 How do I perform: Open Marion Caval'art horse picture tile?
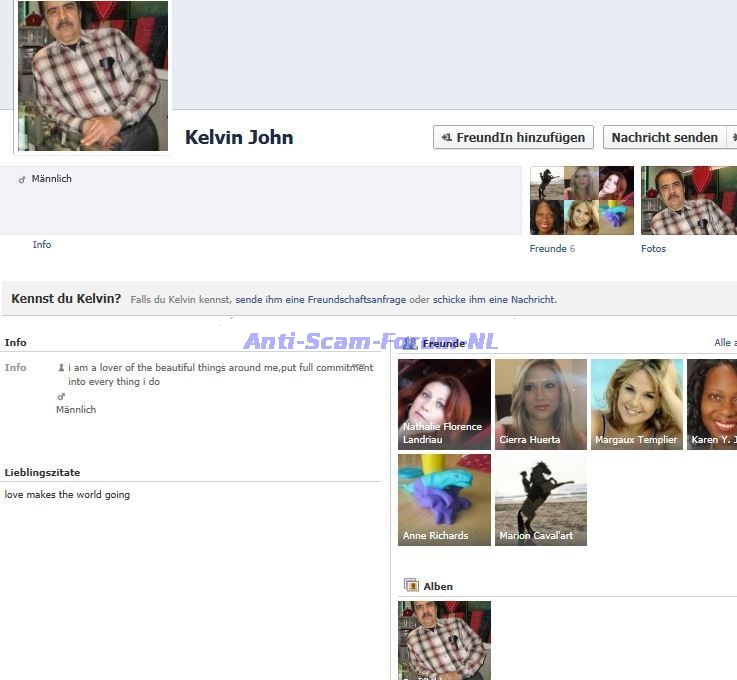[x=540, y=500]
